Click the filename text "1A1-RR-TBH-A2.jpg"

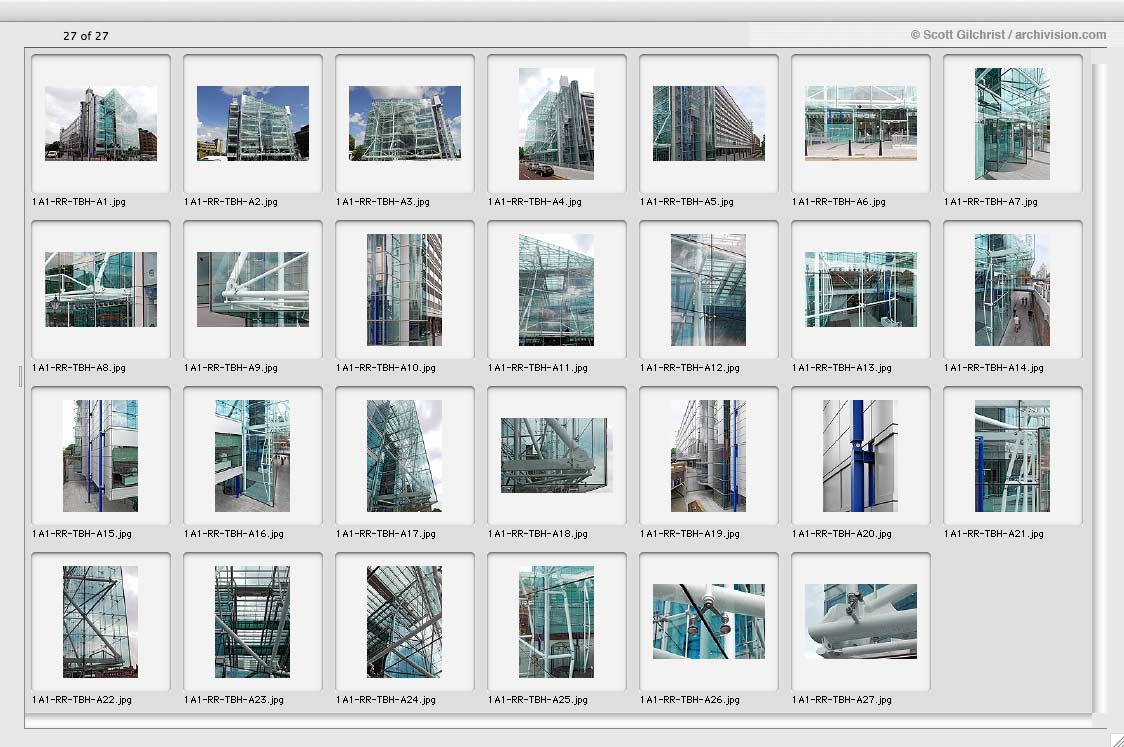coord(231,202)
